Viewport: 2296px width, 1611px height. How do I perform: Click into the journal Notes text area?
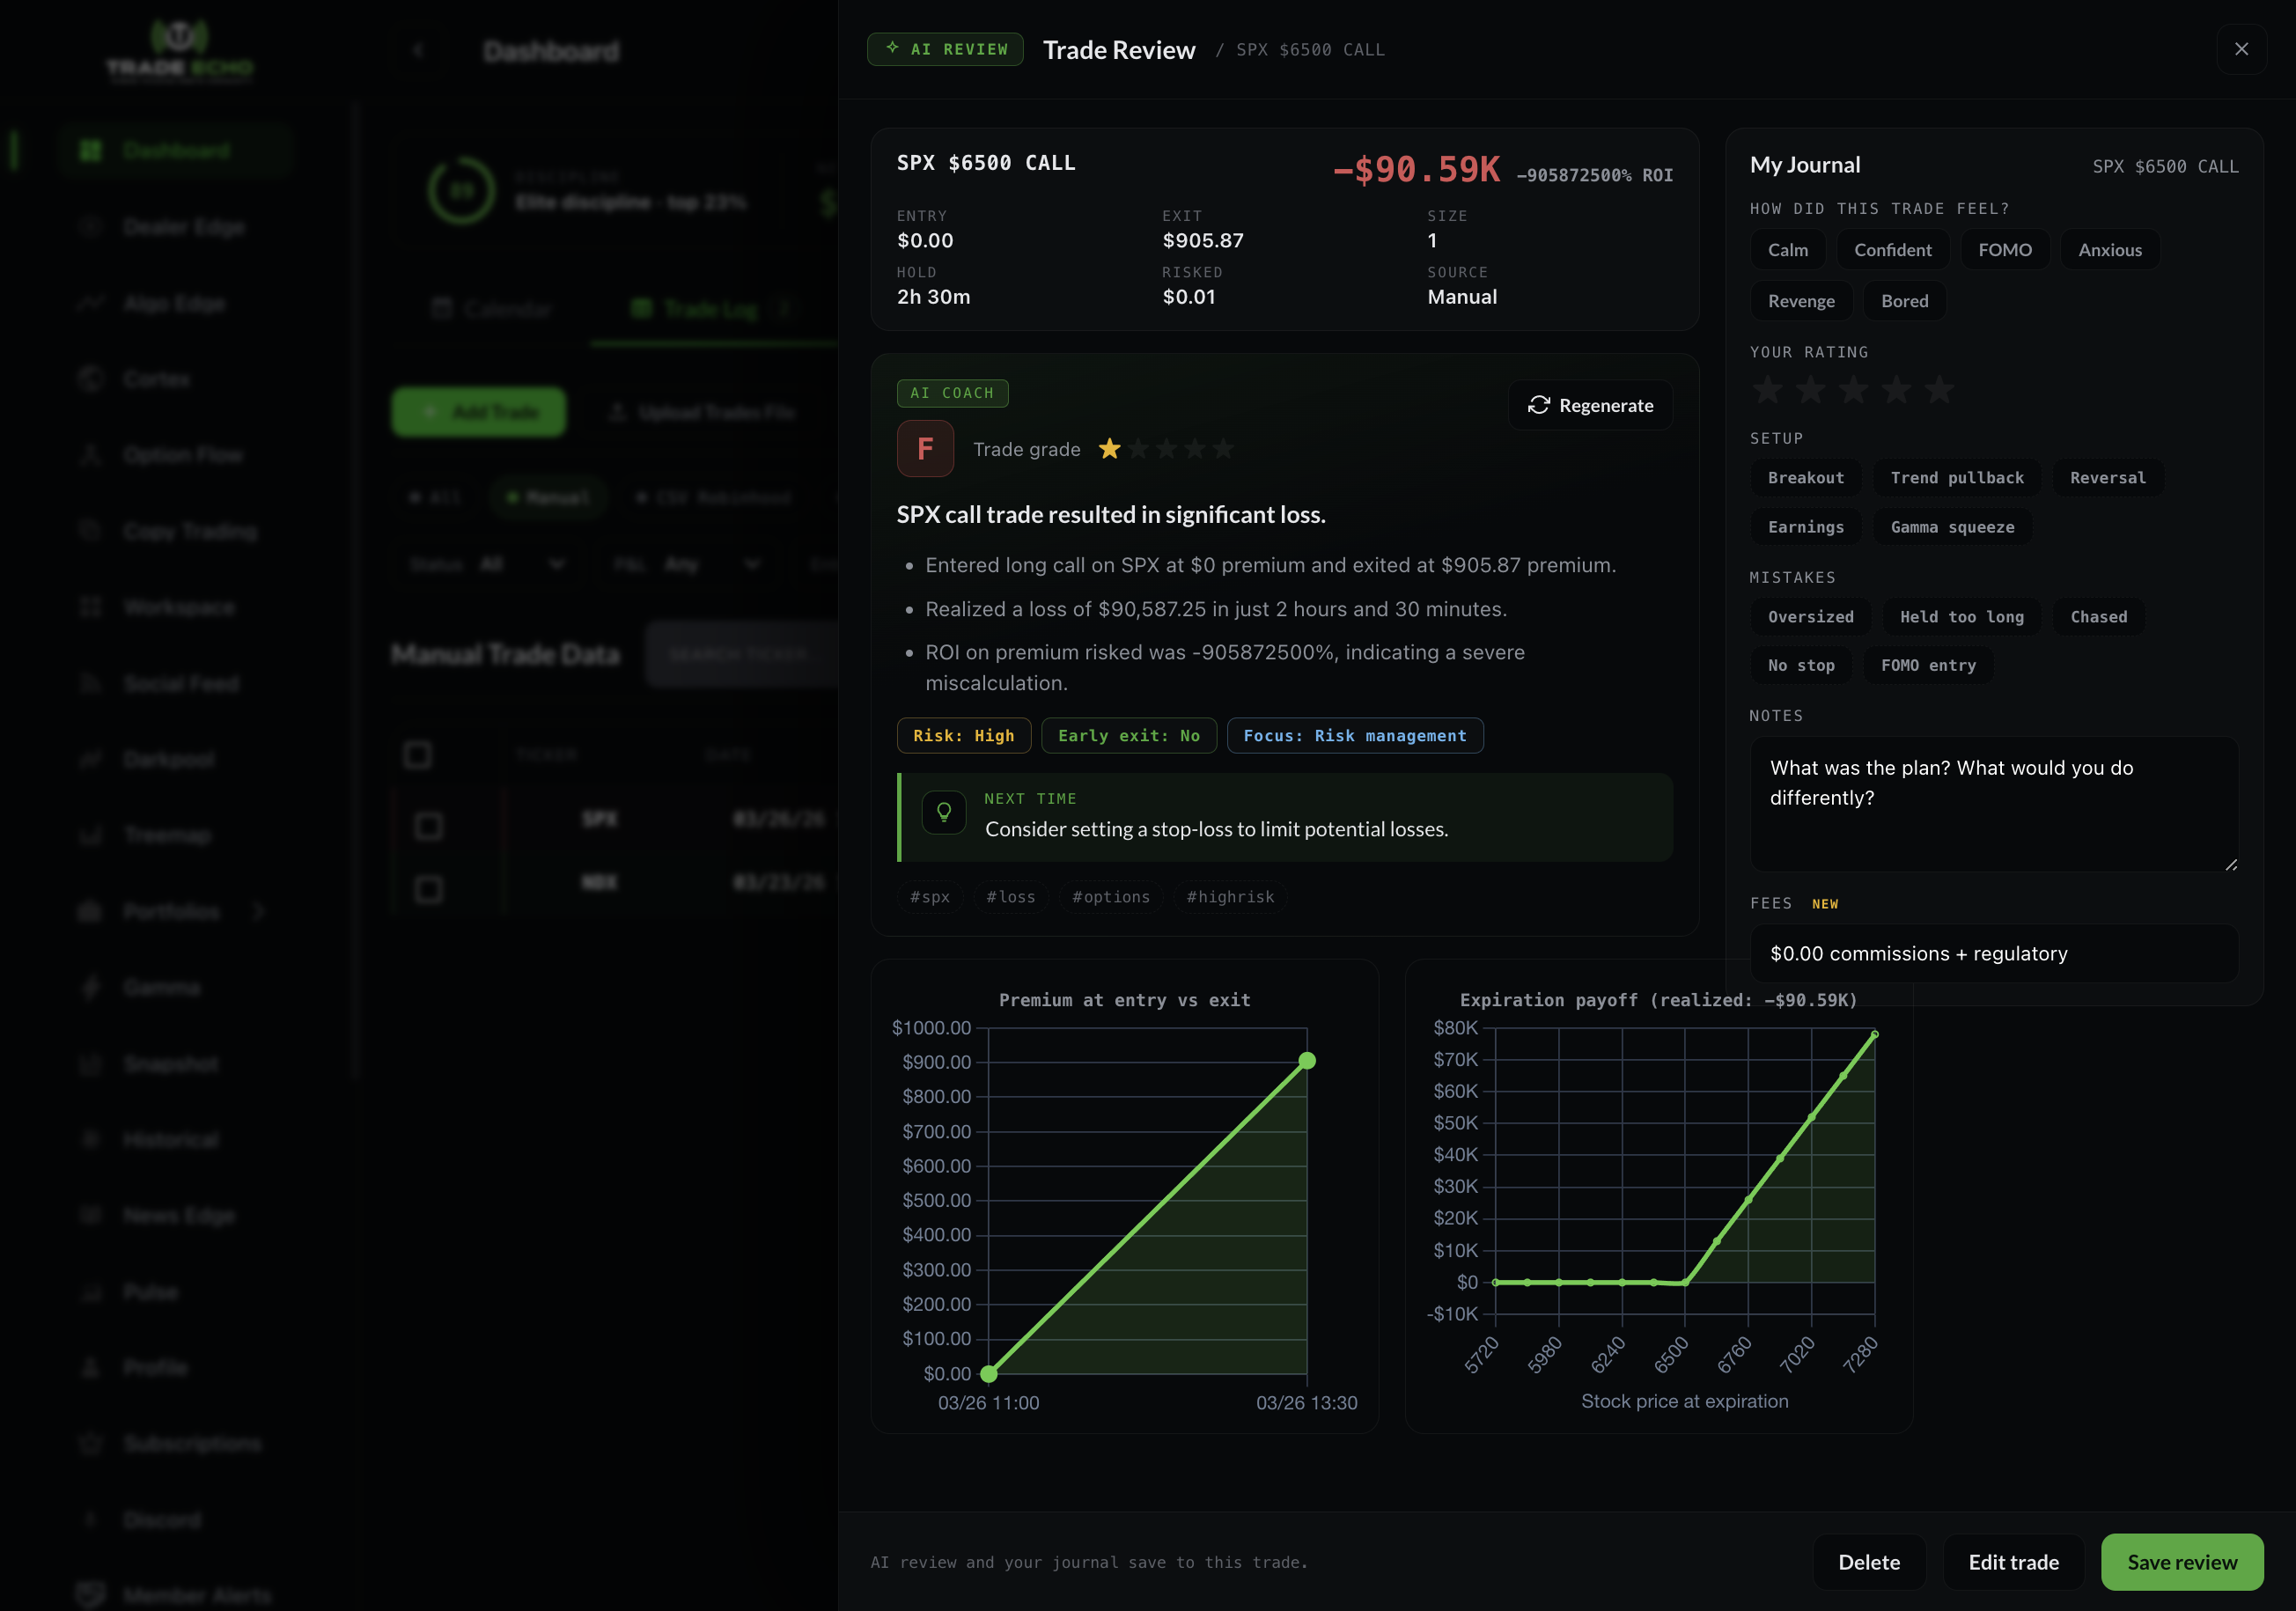click(x=1994, y=804)
